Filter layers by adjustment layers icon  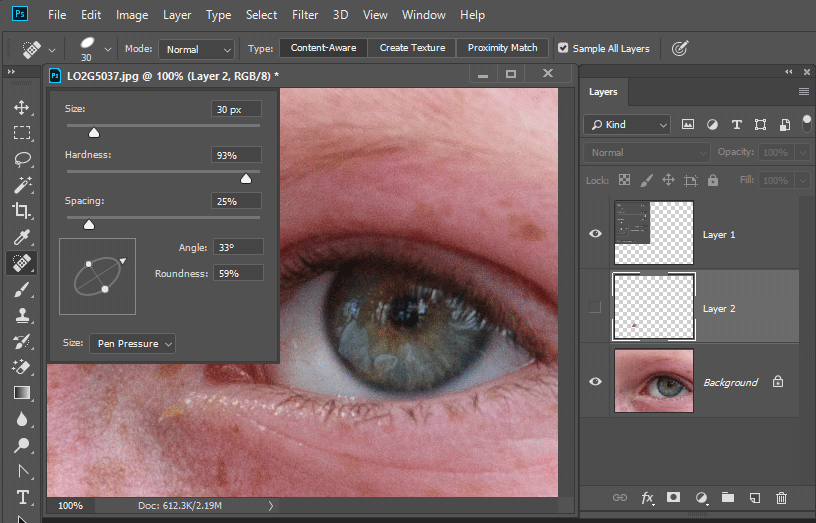pos(712,124)
